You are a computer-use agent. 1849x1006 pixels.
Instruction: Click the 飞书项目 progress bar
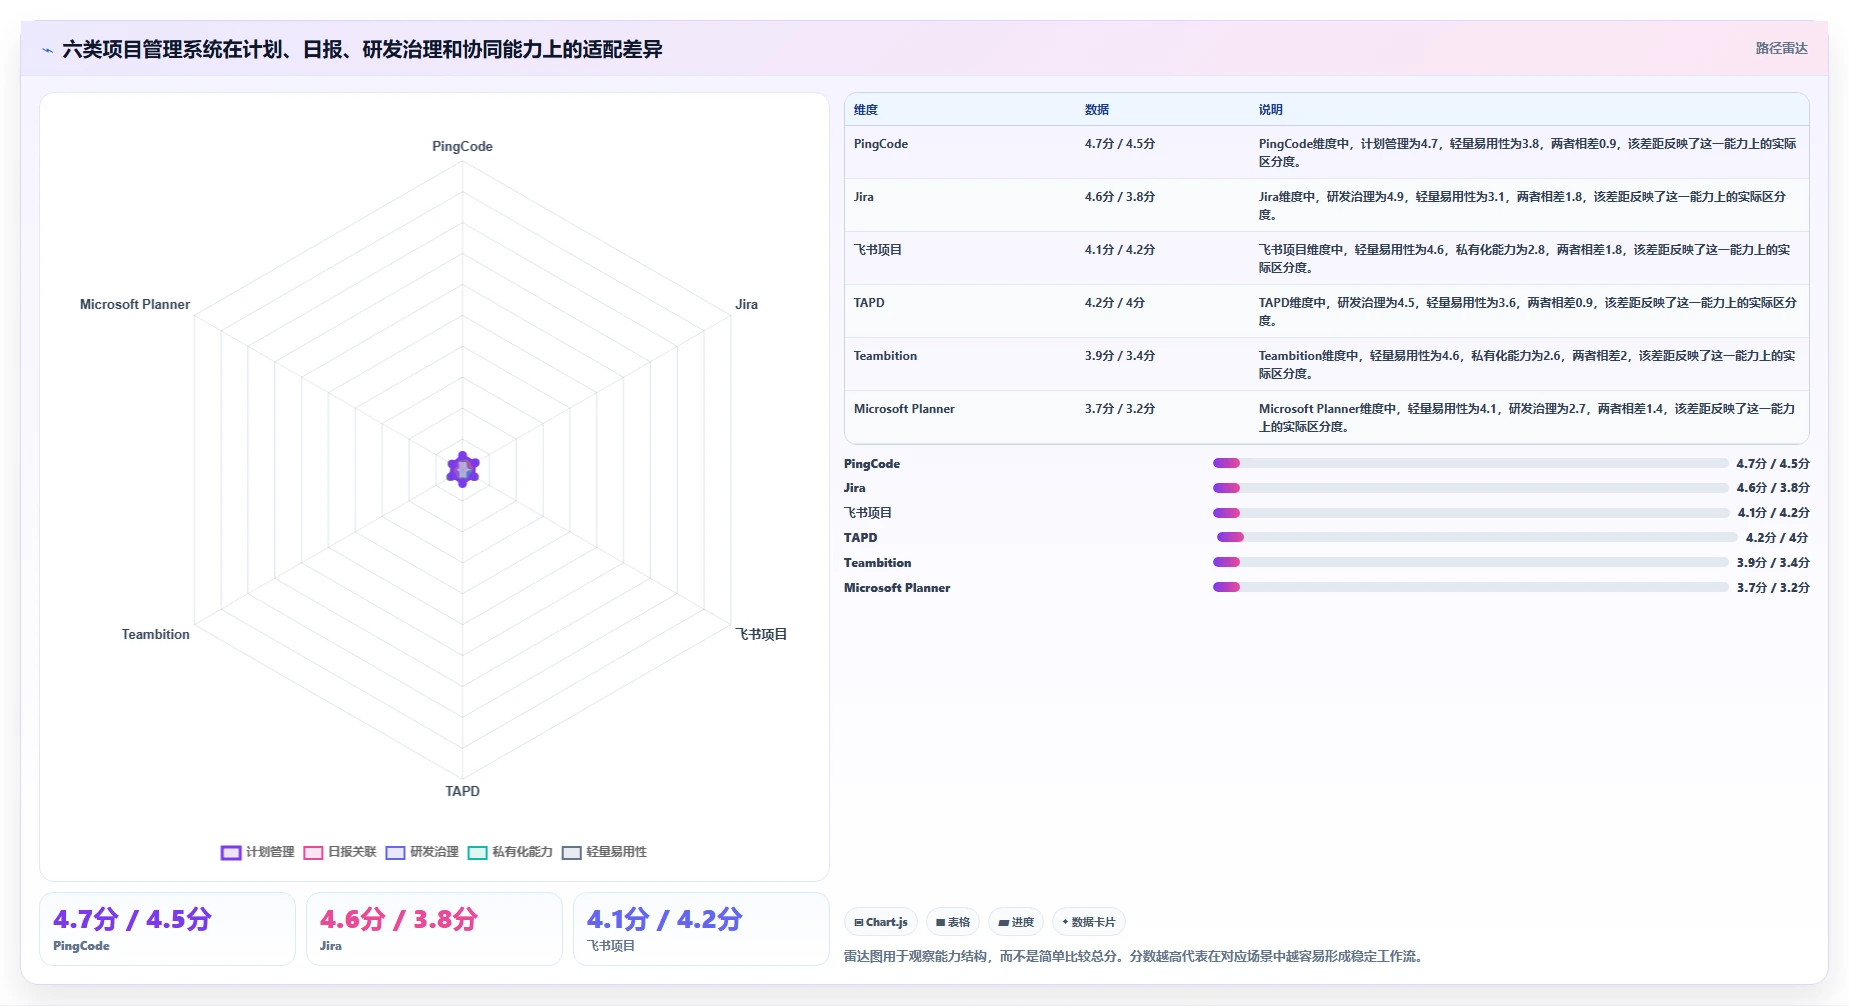1471,513
